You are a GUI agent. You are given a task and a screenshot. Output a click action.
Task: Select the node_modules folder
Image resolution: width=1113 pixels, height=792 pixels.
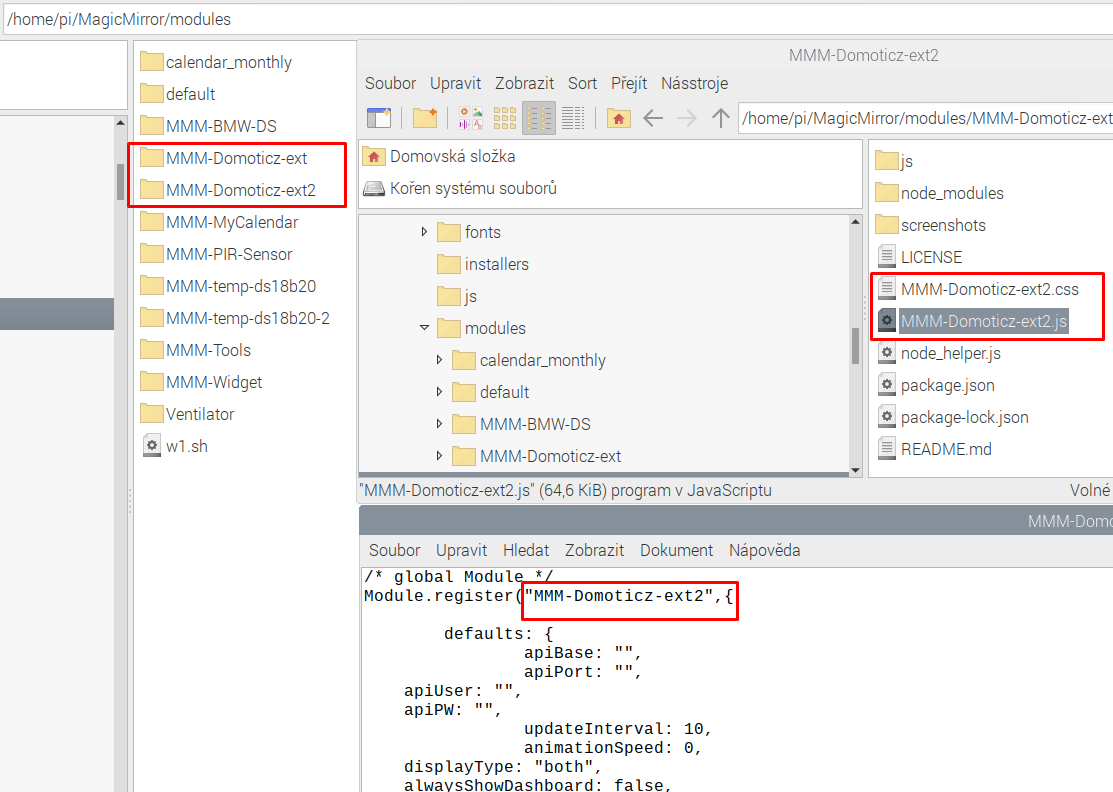pyautogui.click(x=939, y=193)
